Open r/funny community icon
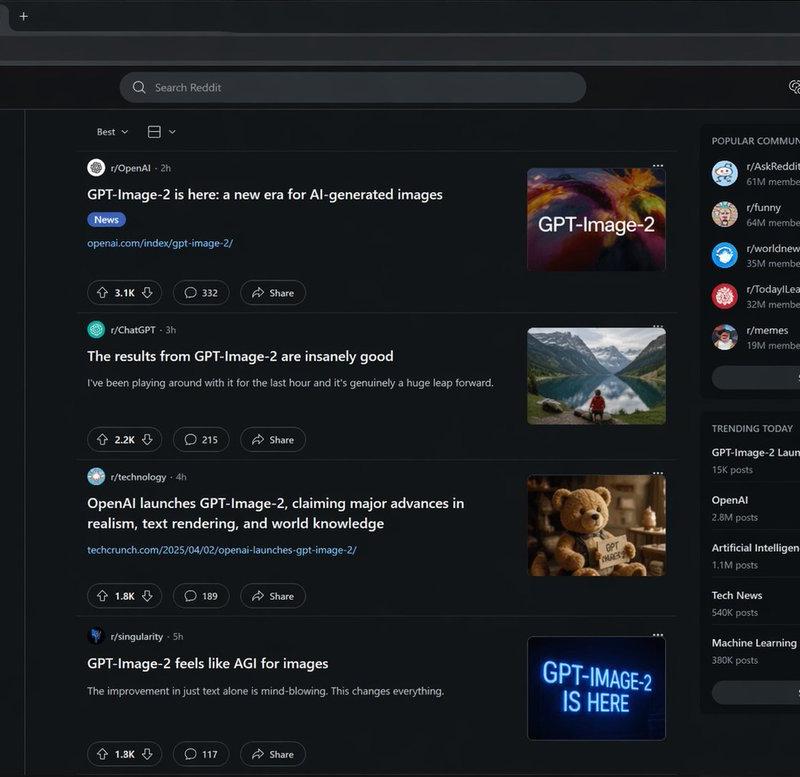Image resolution: width=800 pixels, height=777 pixels. (x=724, y=214)
